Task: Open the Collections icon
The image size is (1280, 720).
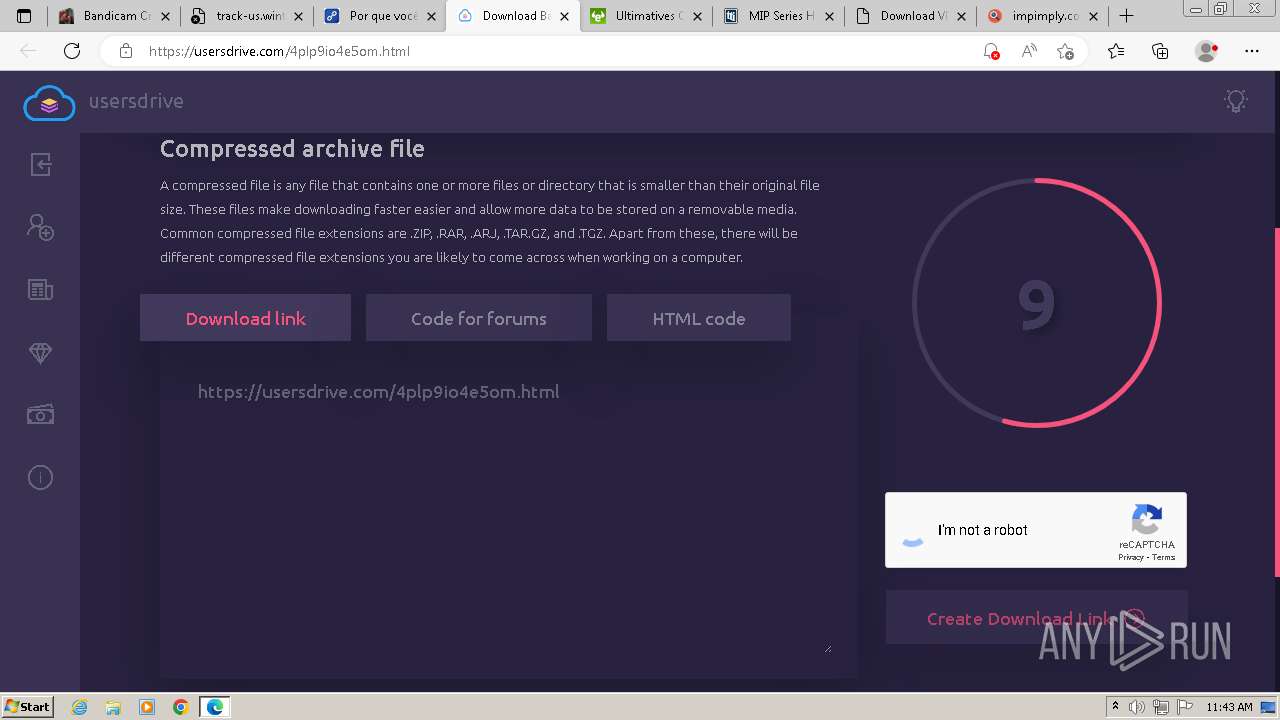Action: 1160,51
